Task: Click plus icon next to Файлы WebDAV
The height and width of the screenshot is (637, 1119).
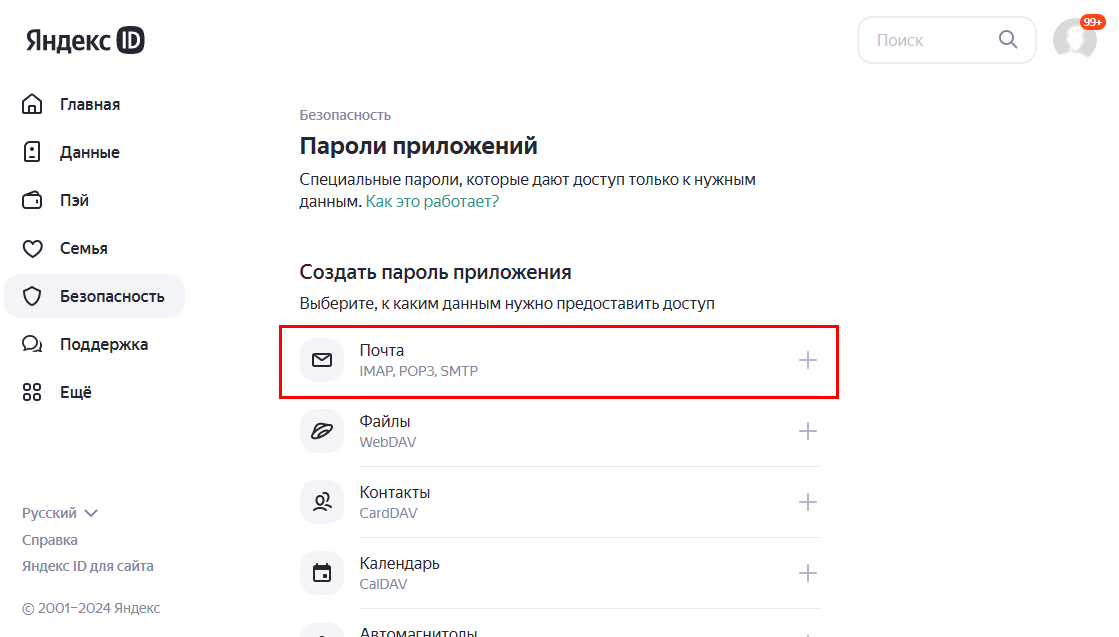Action: (x=808, y=431)
